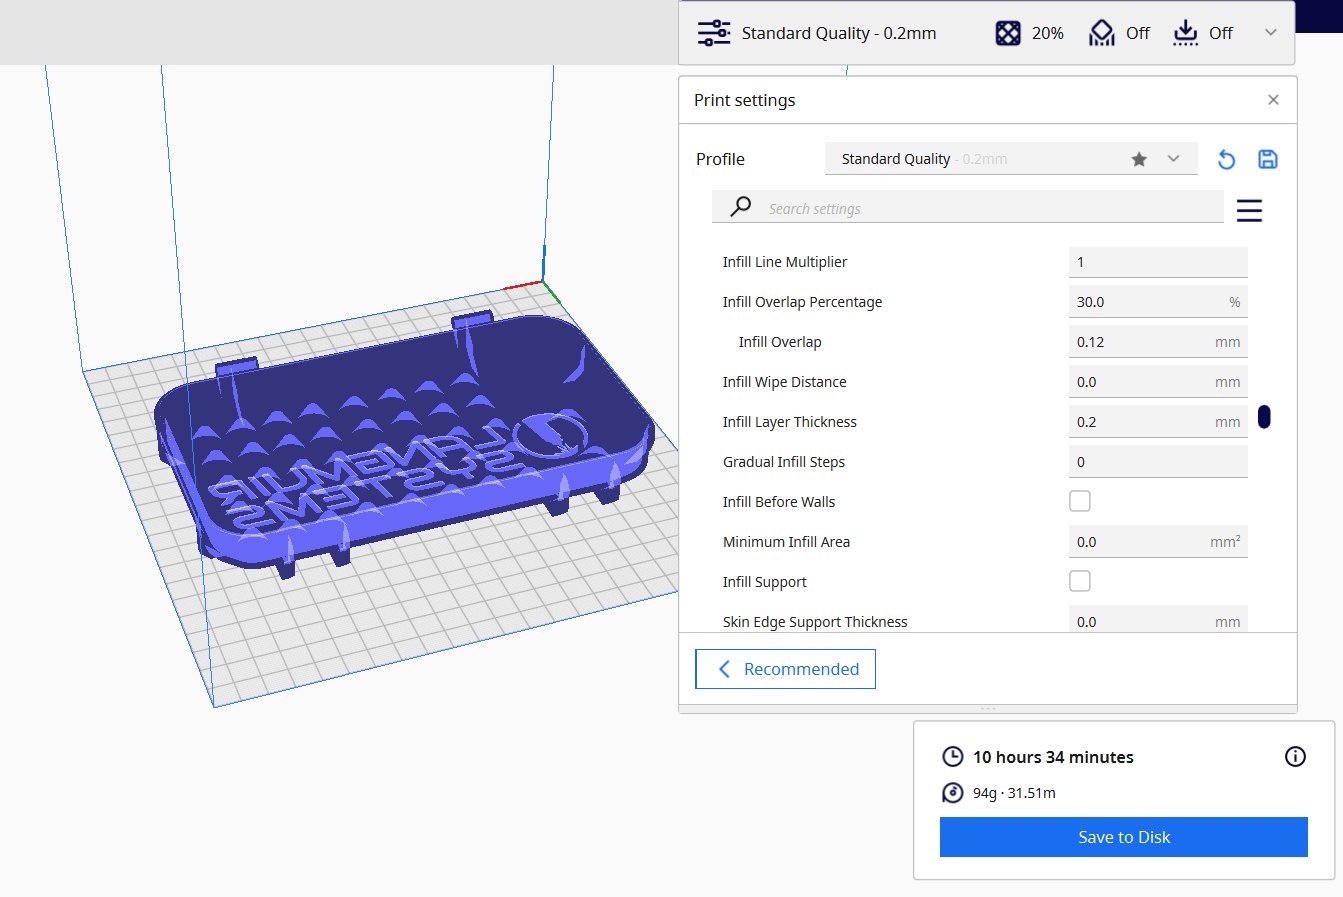1343x897 pixels.
Task: Click the Gradual Infill Steps label
Action: (x=784, y=462)
